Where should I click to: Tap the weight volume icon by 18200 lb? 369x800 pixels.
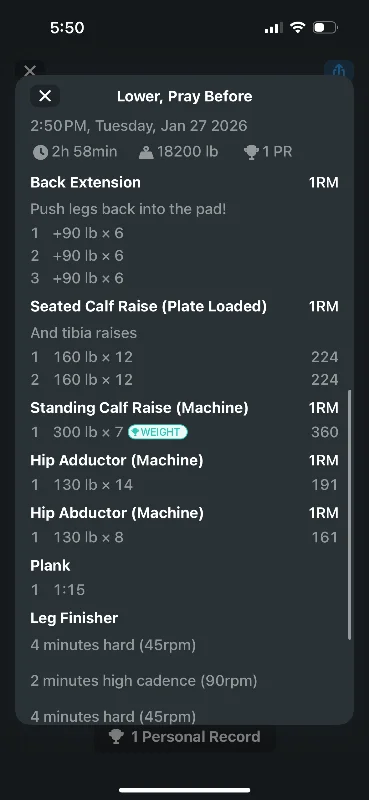pos(146,152)
